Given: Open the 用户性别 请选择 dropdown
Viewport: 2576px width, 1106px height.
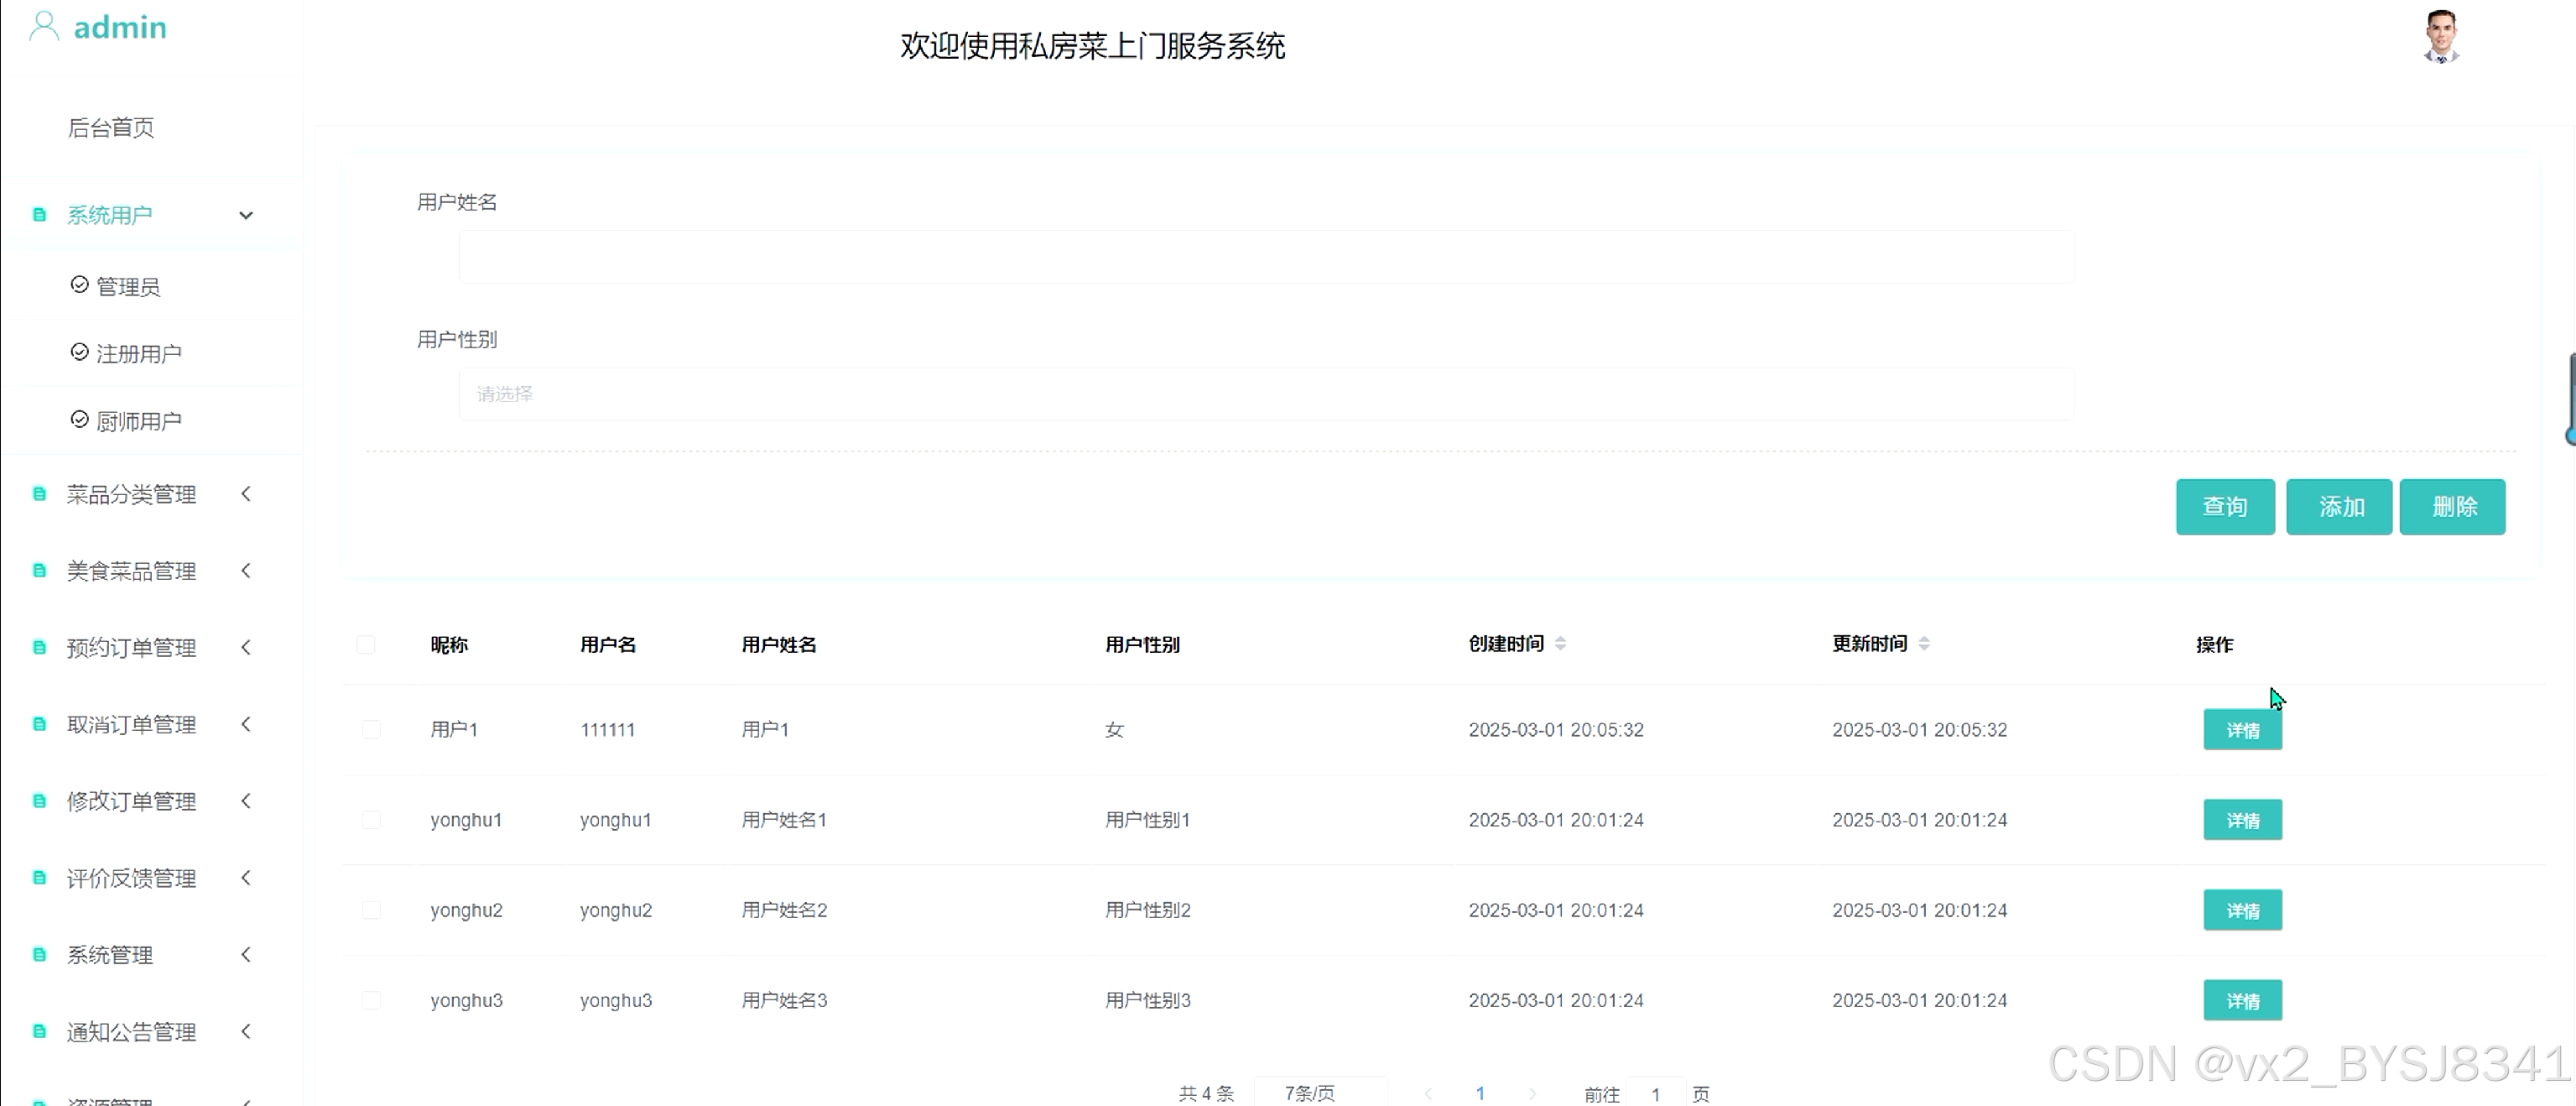Looking at the screenshot, I should pos(1265,394).
